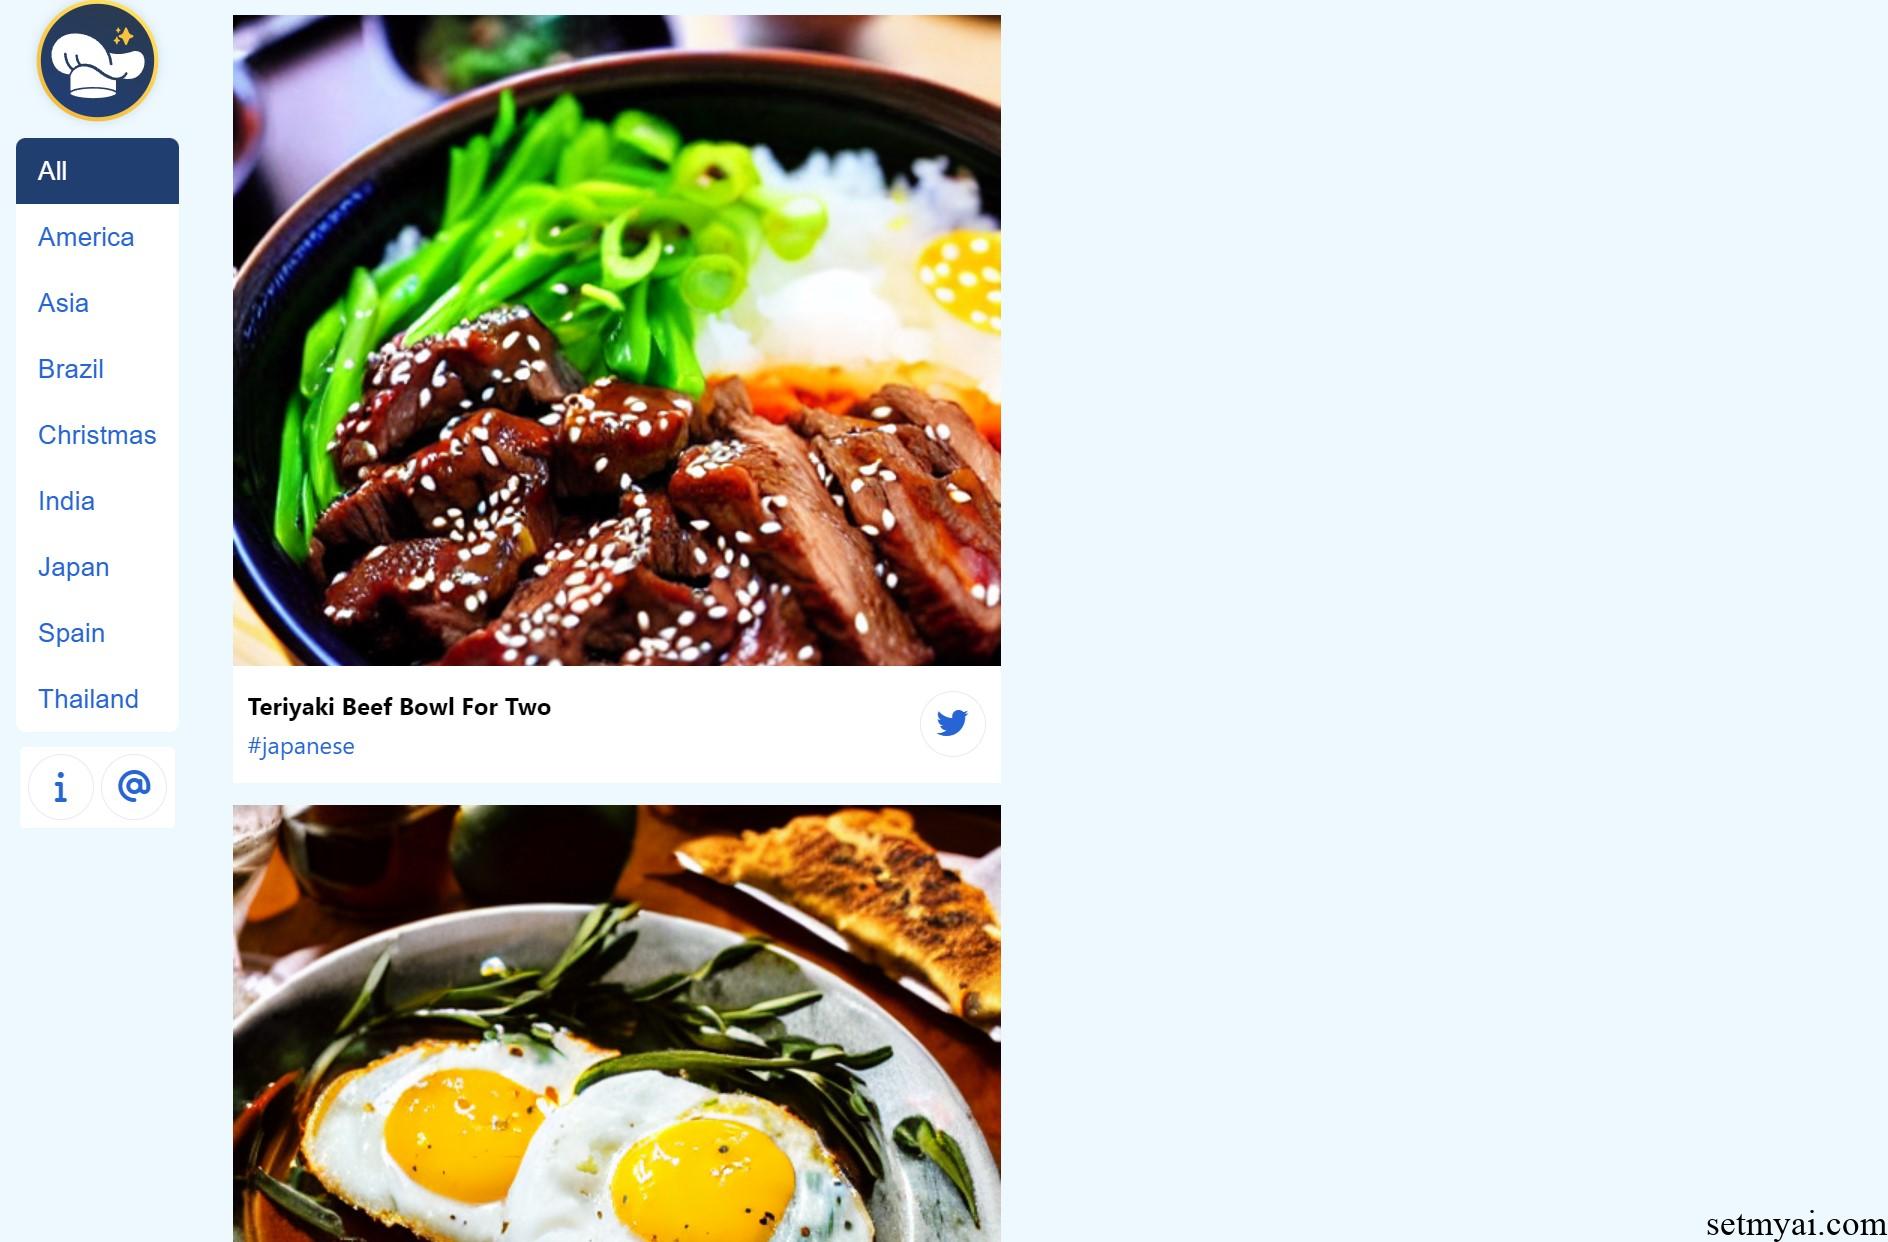Click the chef hat logo icon
This screenshot has height=1242, width=1888.
click(x=97, y=61)
